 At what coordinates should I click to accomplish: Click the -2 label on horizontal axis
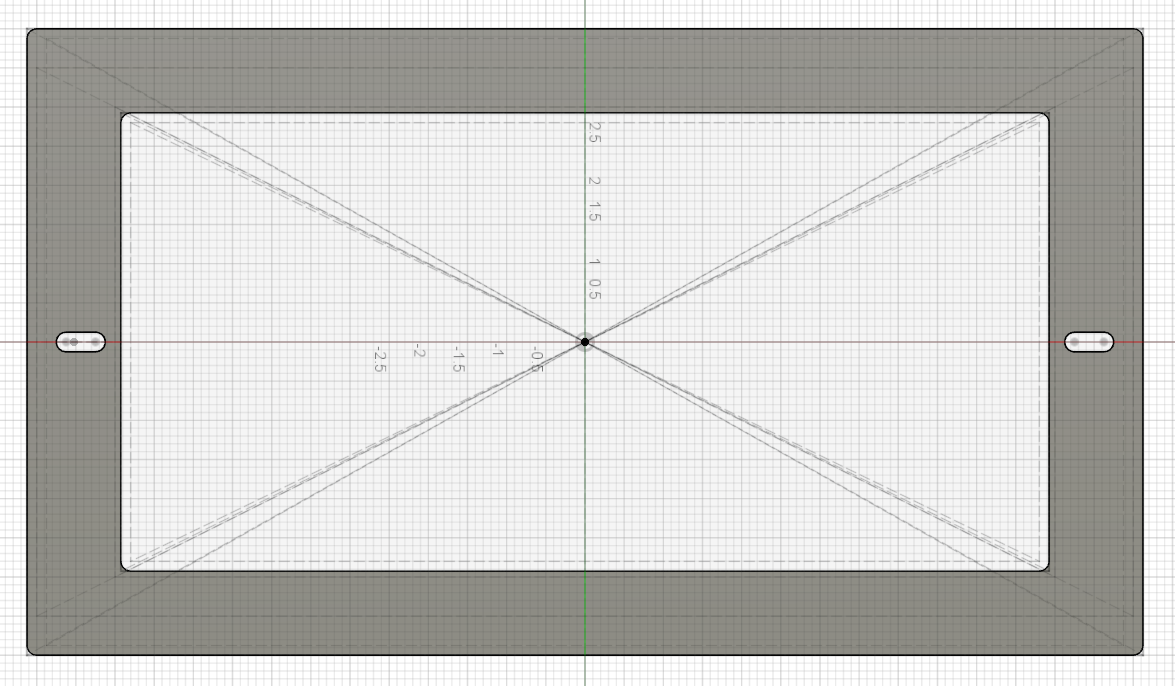pyautogui.click(x=419, y=352)
